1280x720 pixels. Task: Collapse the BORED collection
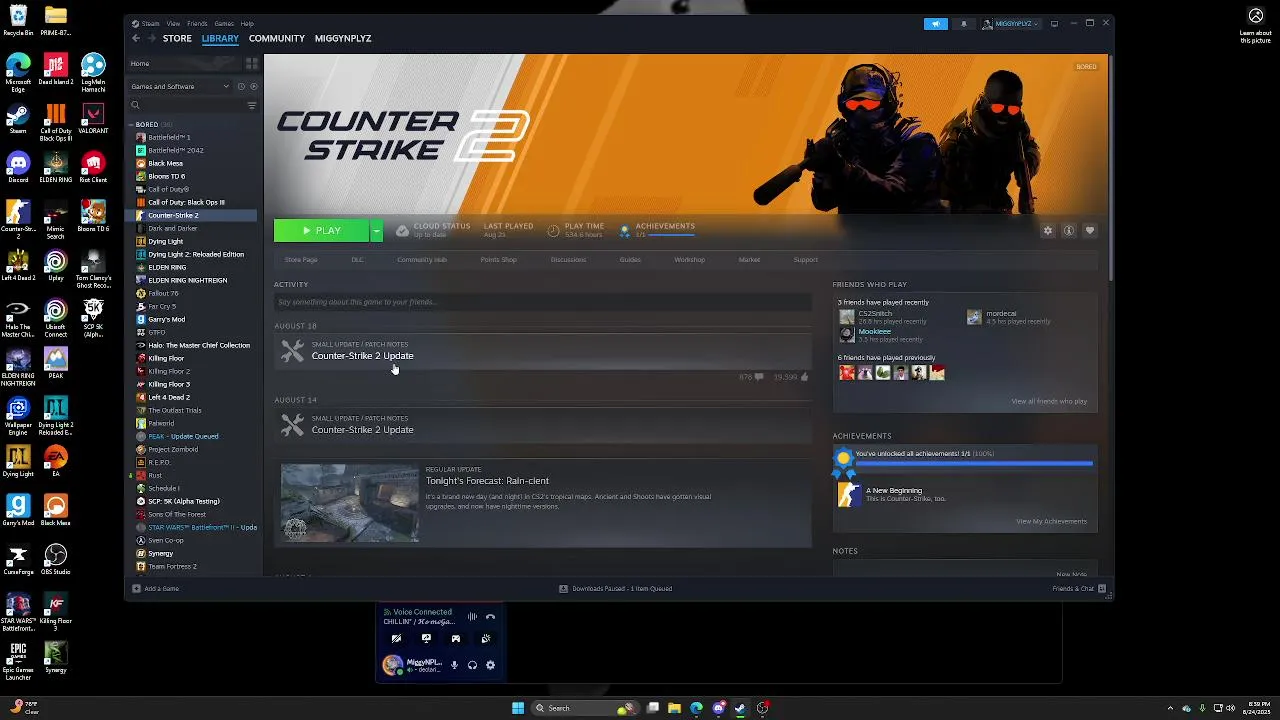coord(131,125)
